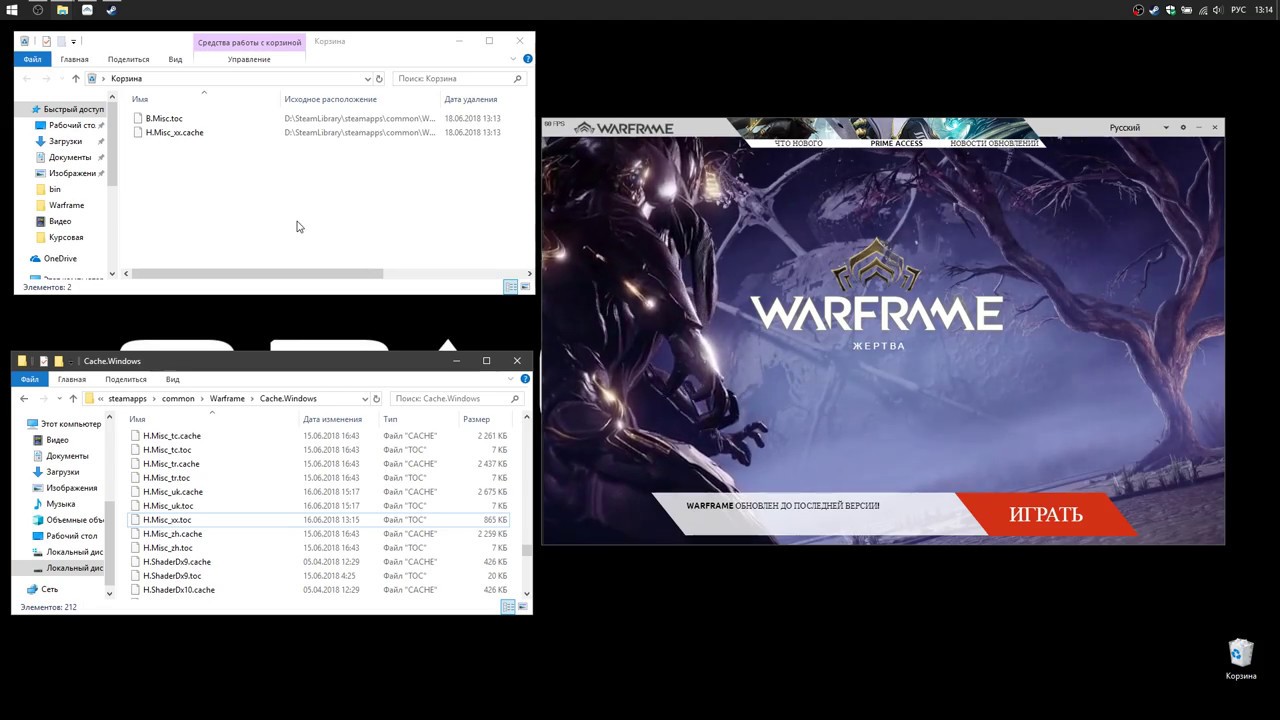Open recent locations dropdown in Cache.Windows
This screenshot has width=1280, height=720.
58,398
